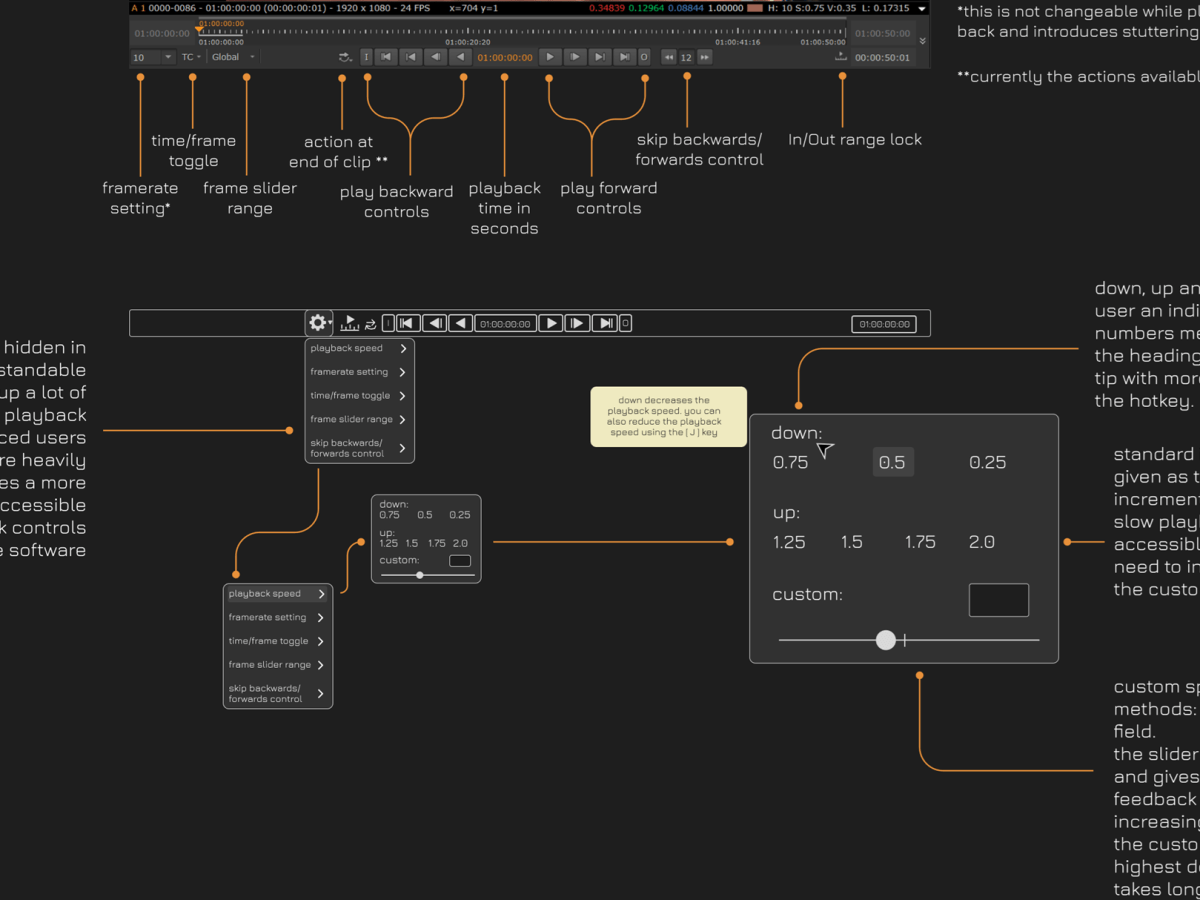Toggle the TC time/frame dropdown
The width and height of the screenshot is (1200, 900).
(191, 57)
